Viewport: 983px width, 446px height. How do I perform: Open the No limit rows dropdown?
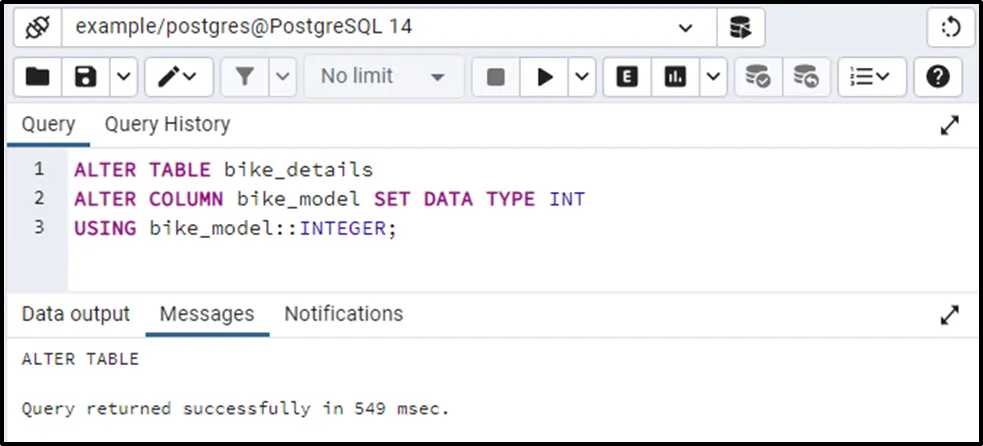[383, 76]
